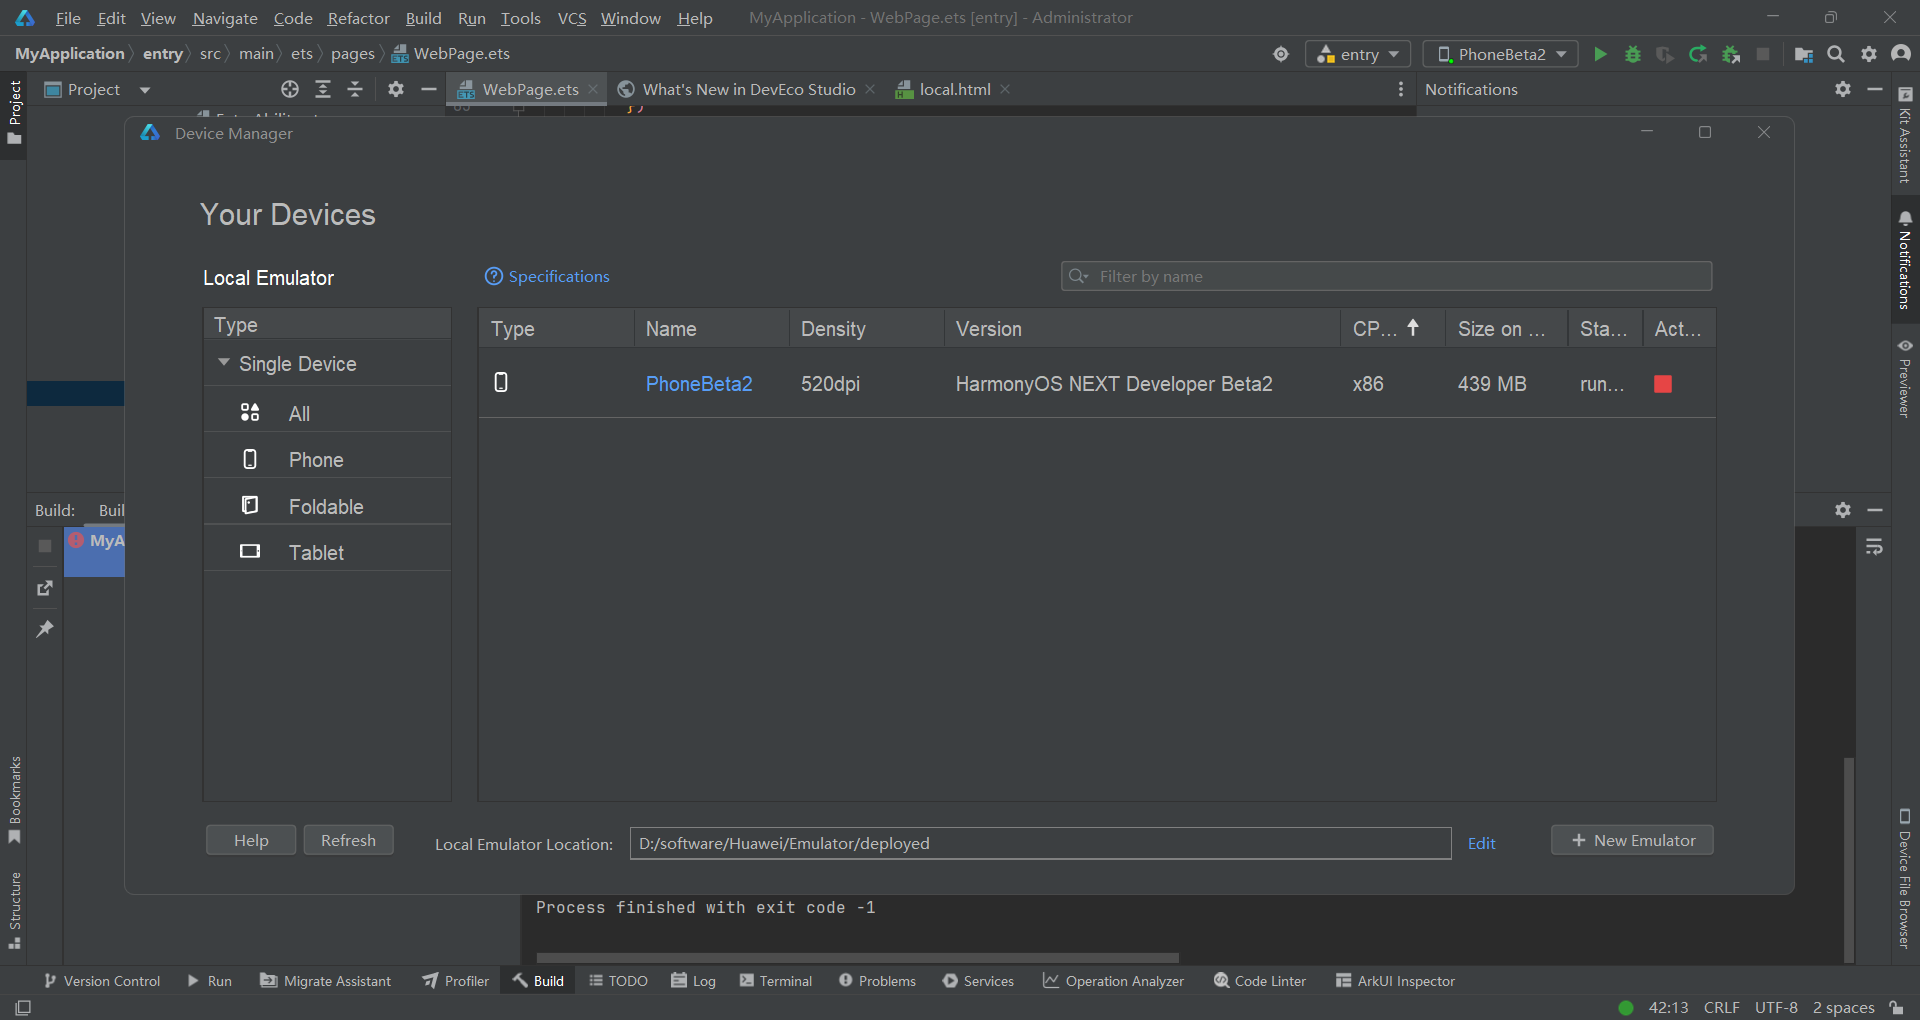Open the Code Linter tool window
This screenshot has width=1920, height=1020.
coord(1260,981)
